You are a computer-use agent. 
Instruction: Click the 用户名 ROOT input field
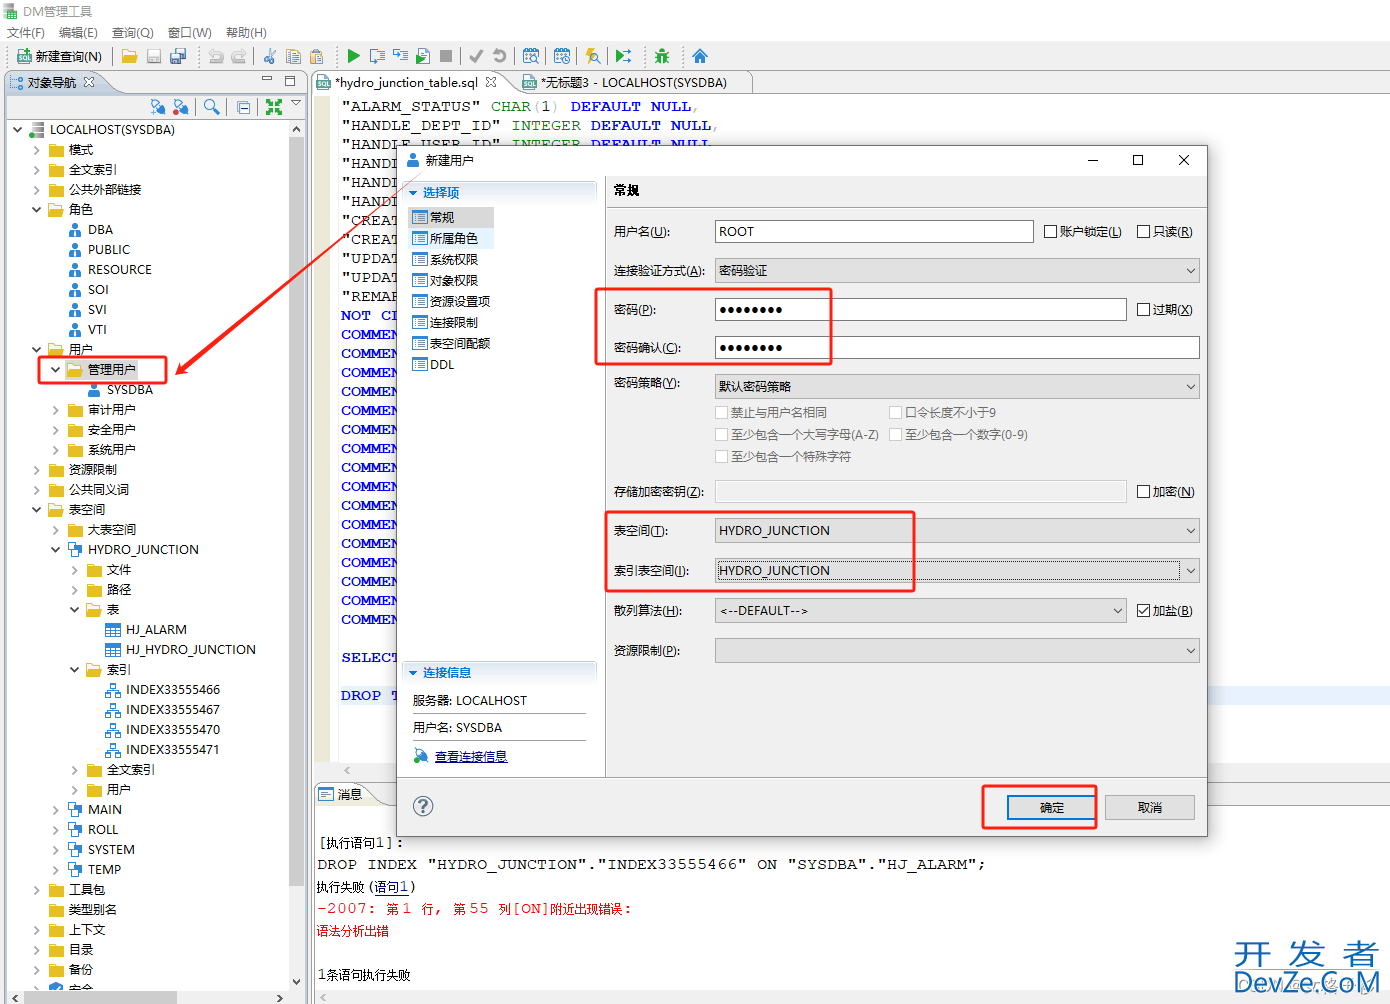tap(874, 231)
